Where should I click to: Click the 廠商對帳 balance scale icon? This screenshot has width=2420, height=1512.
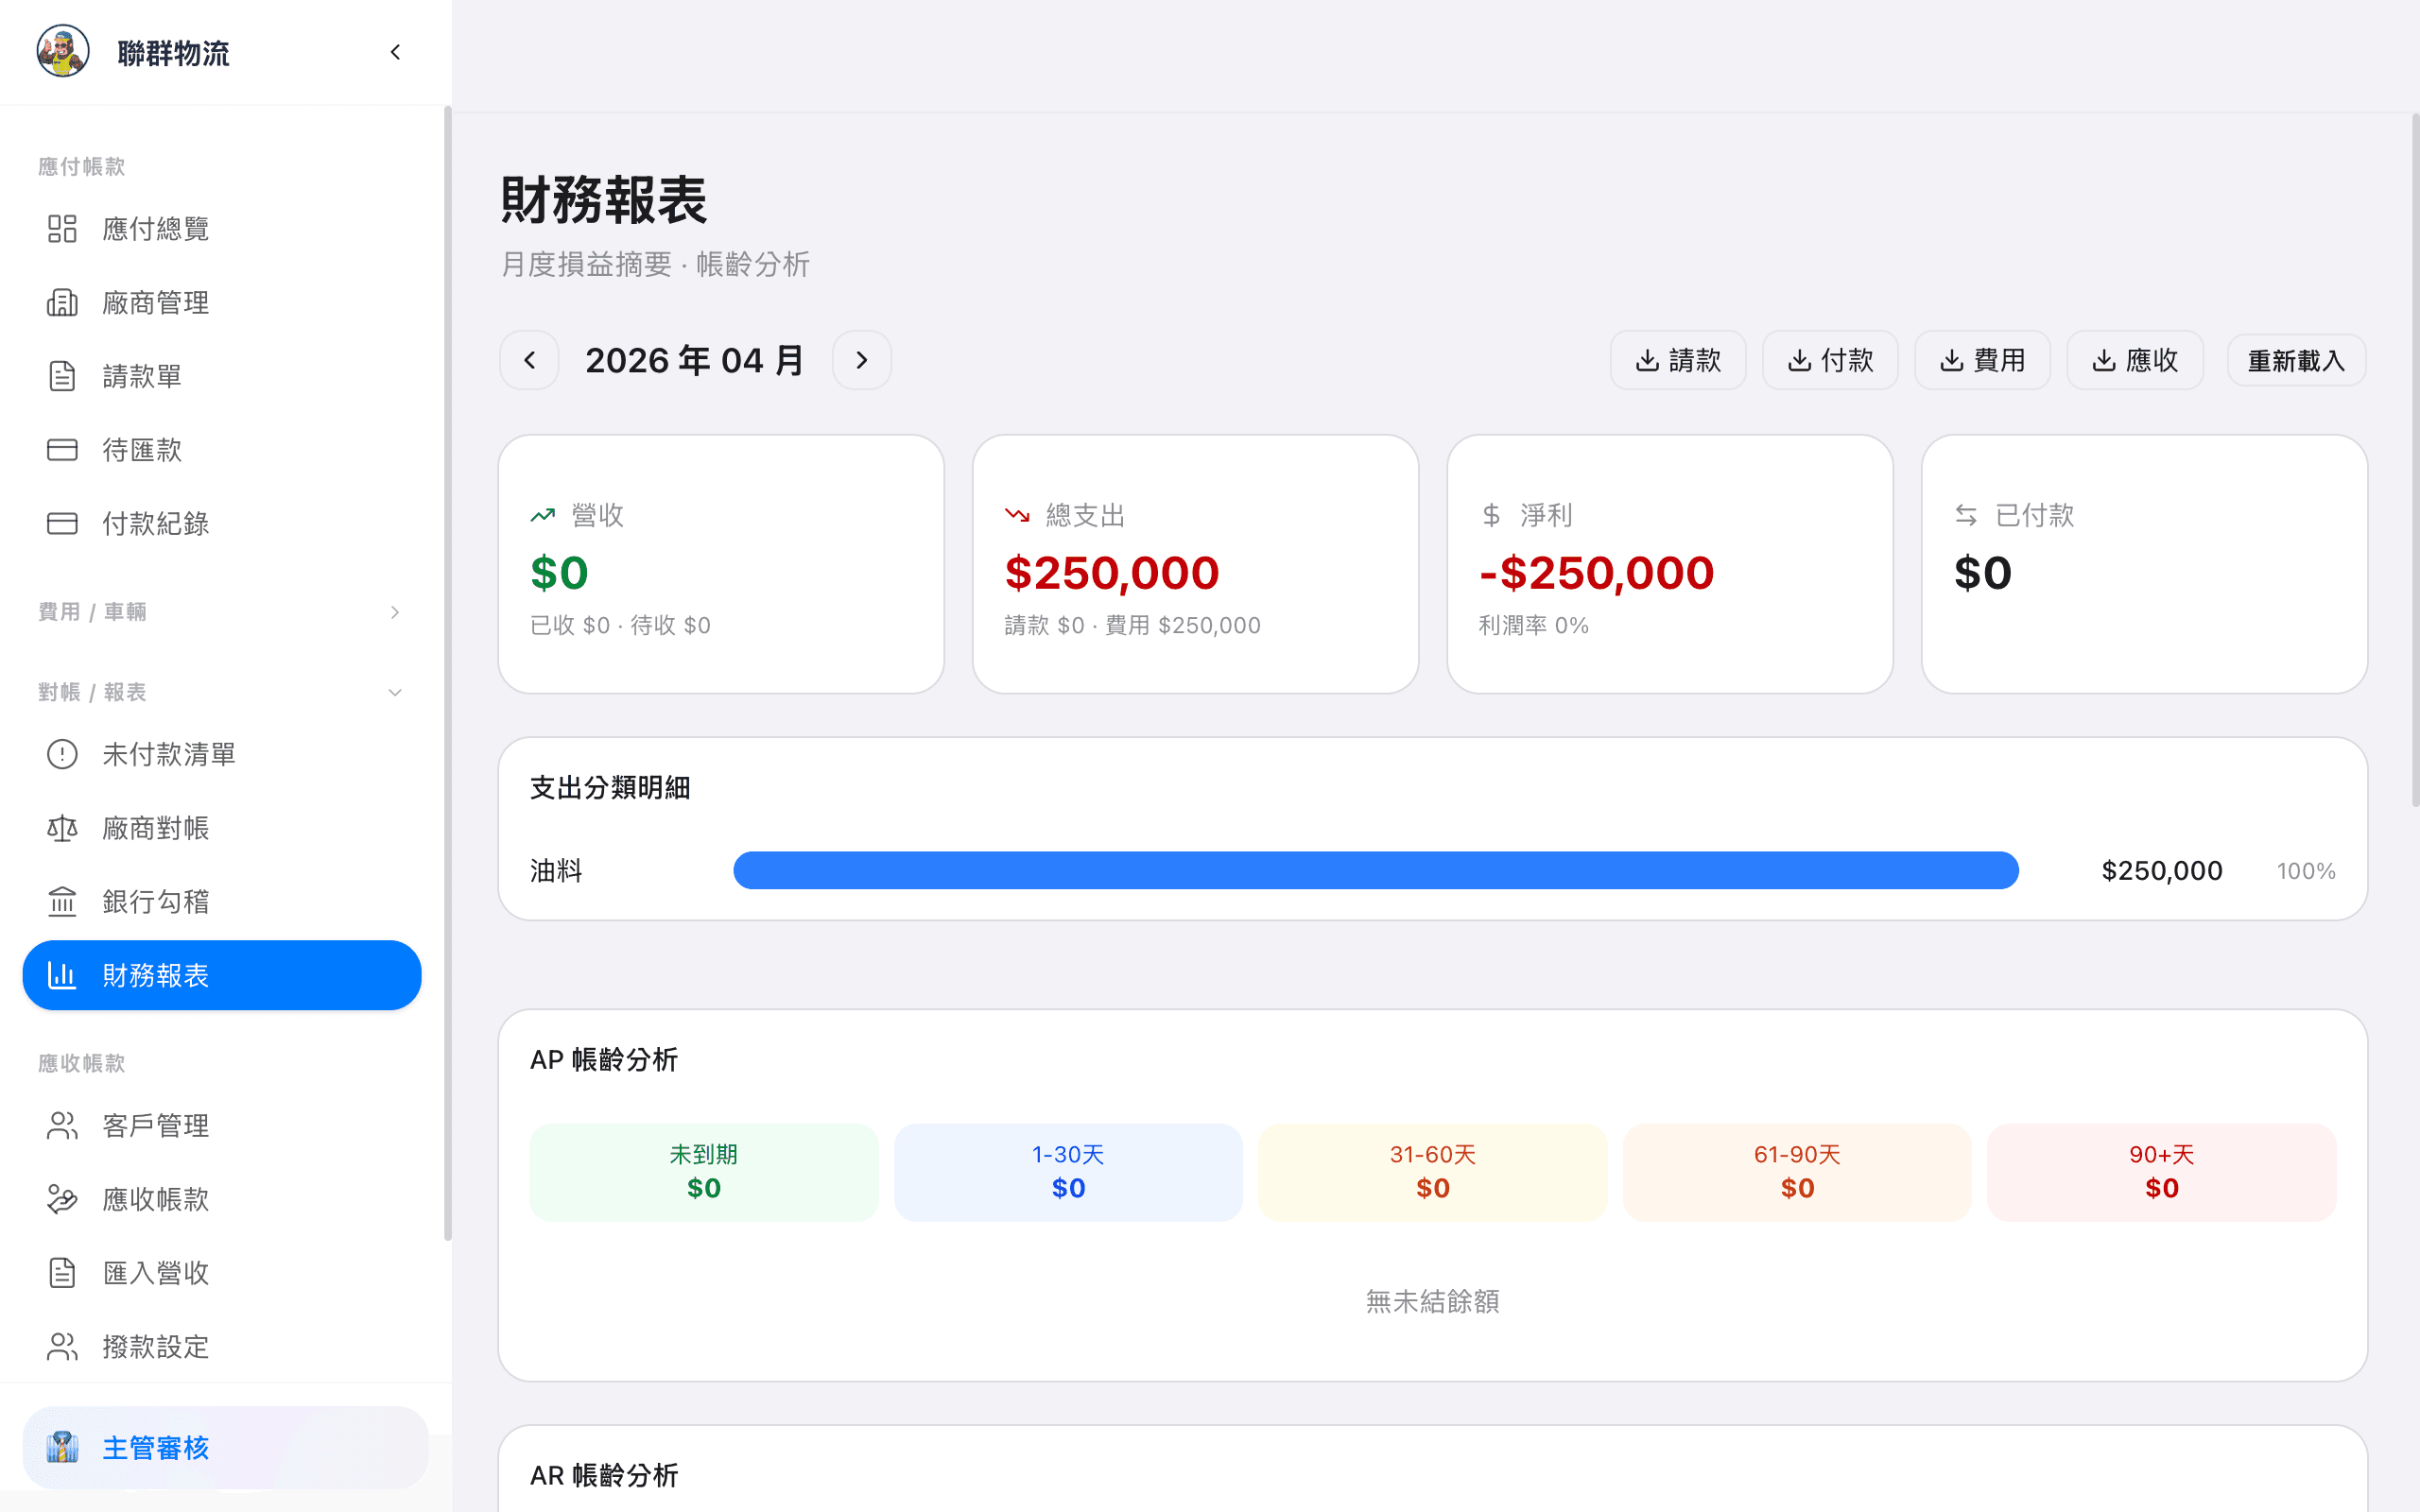(x=62, y=828)
